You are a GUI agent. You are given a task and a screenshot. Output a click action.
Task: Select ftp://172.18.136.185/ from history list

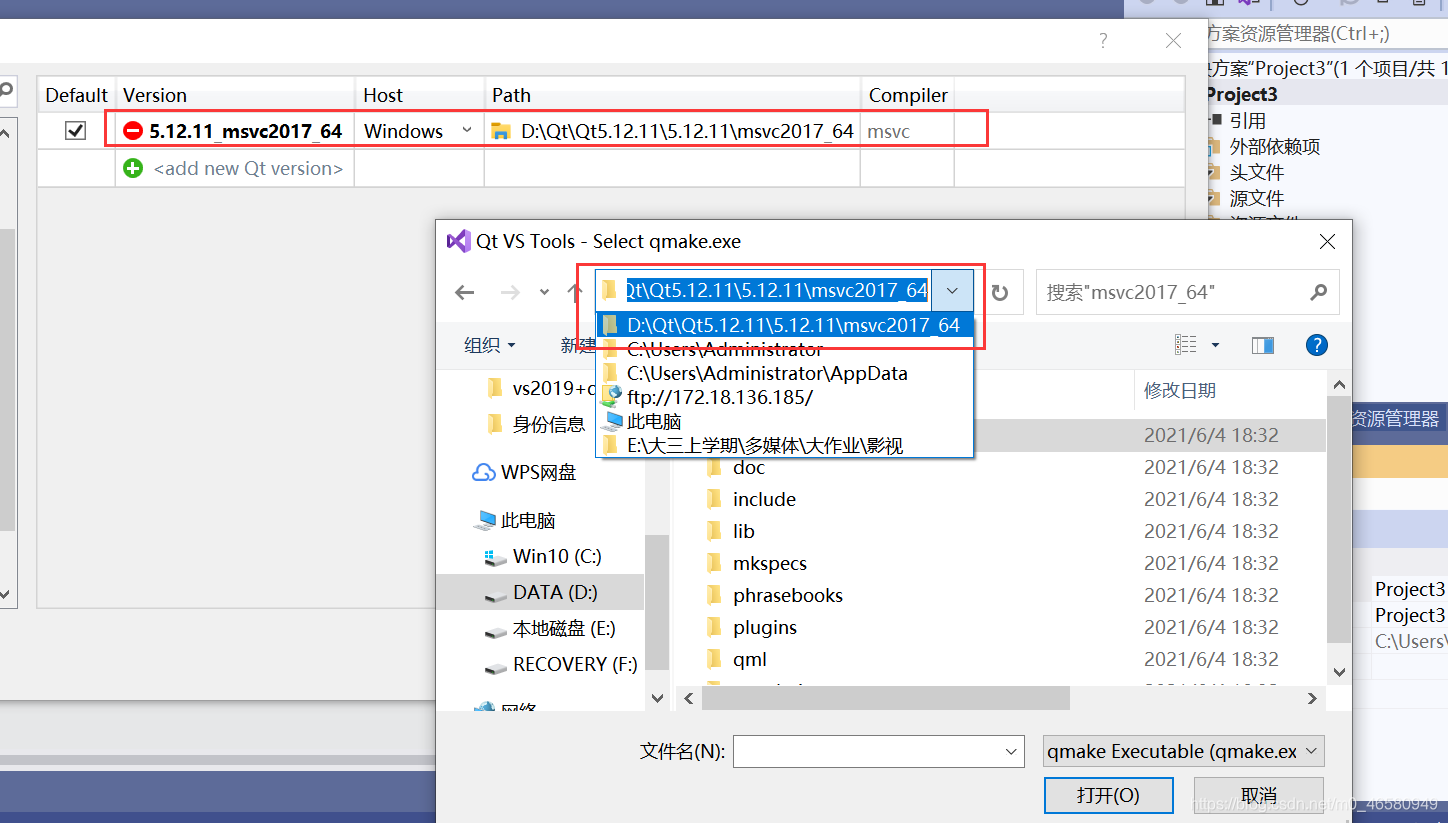point(785,397)
